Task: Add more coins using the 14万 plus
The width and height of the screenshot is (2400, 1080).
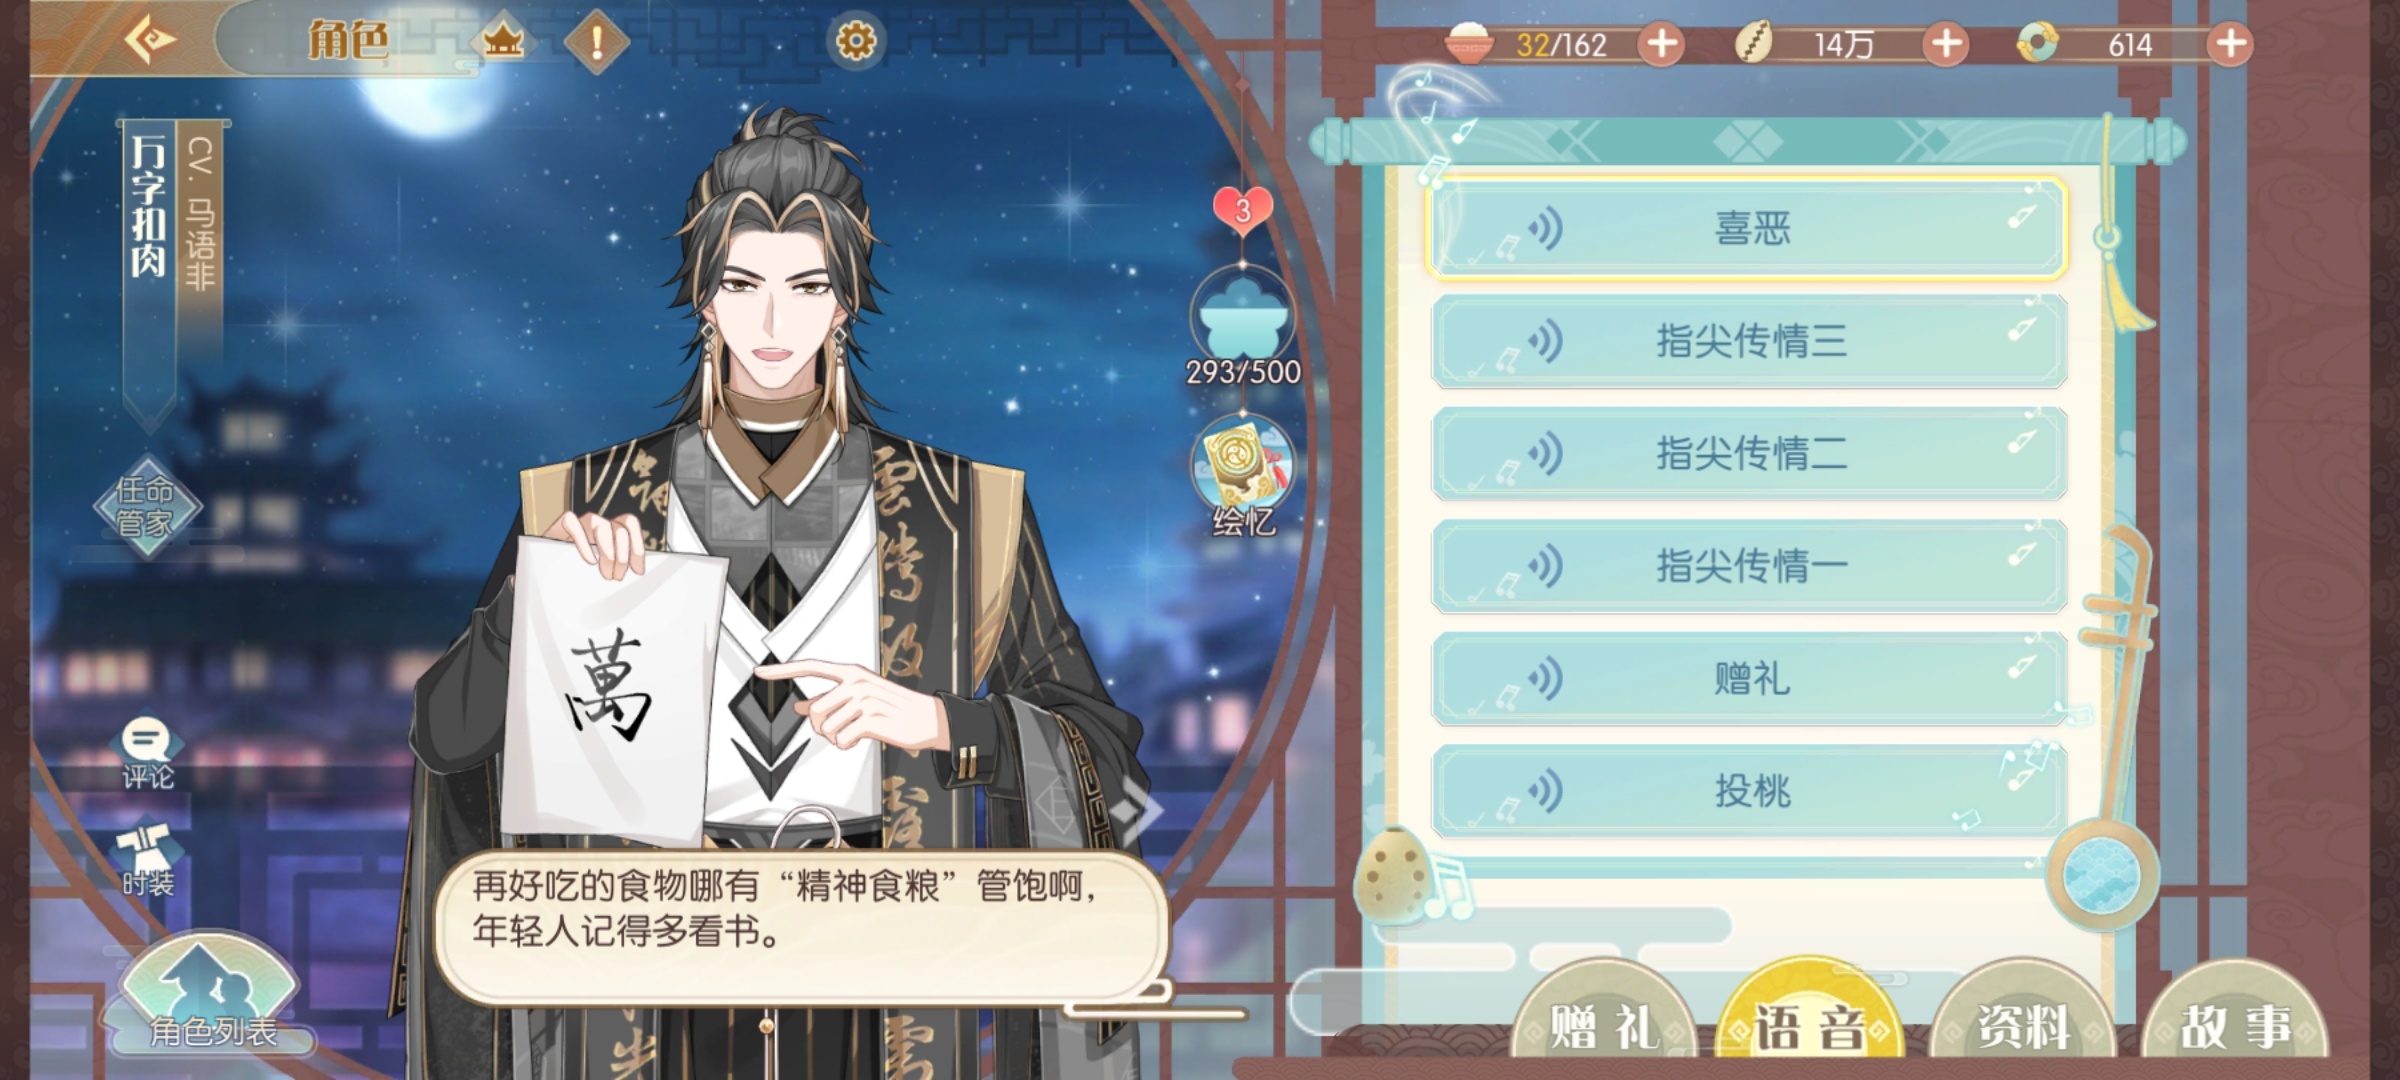Action: point(1946,44)
